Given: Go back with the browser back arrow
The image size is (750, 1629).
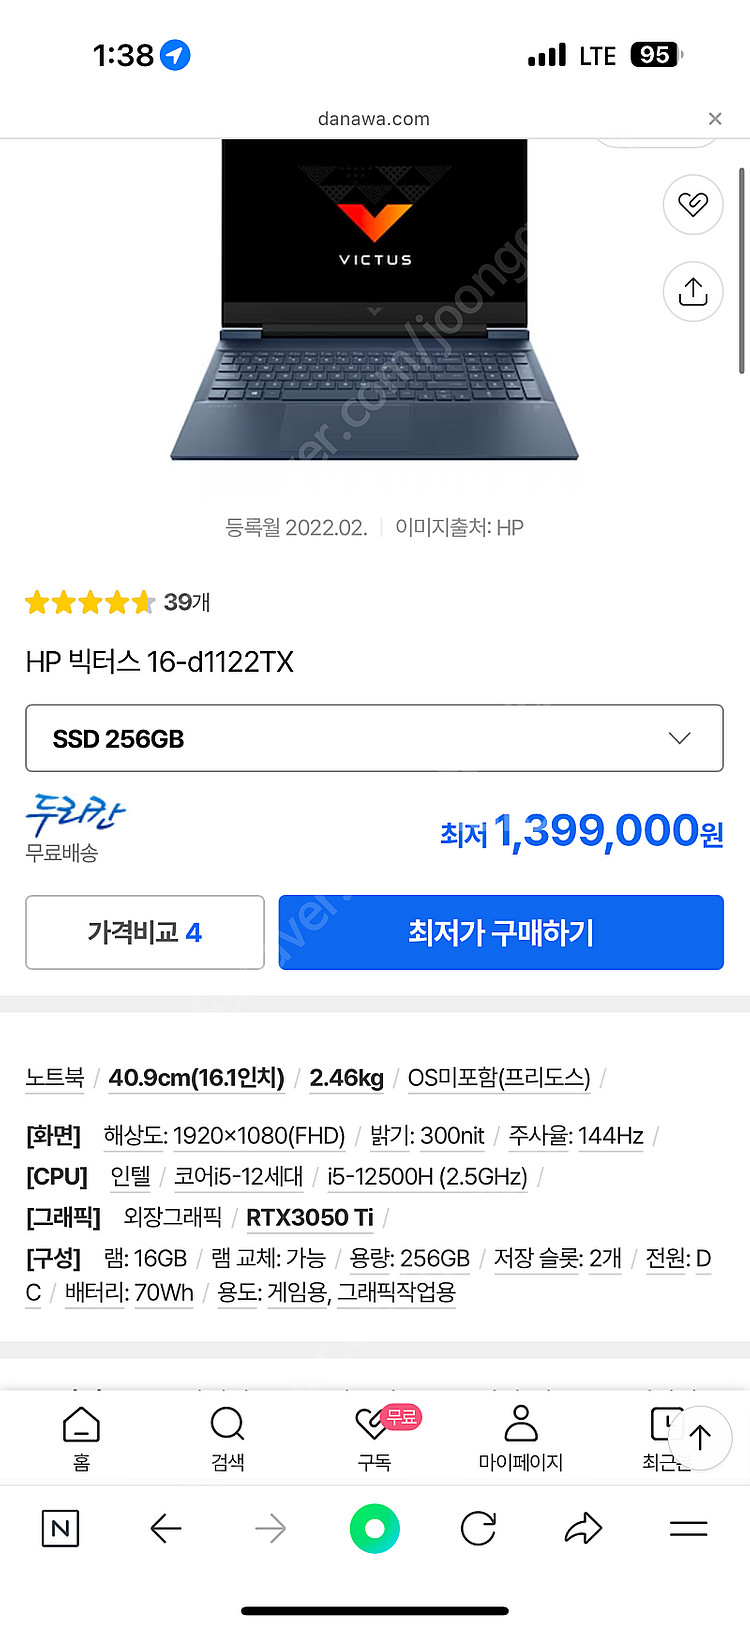Looking at the screenshot, I should coord(166,1528).
